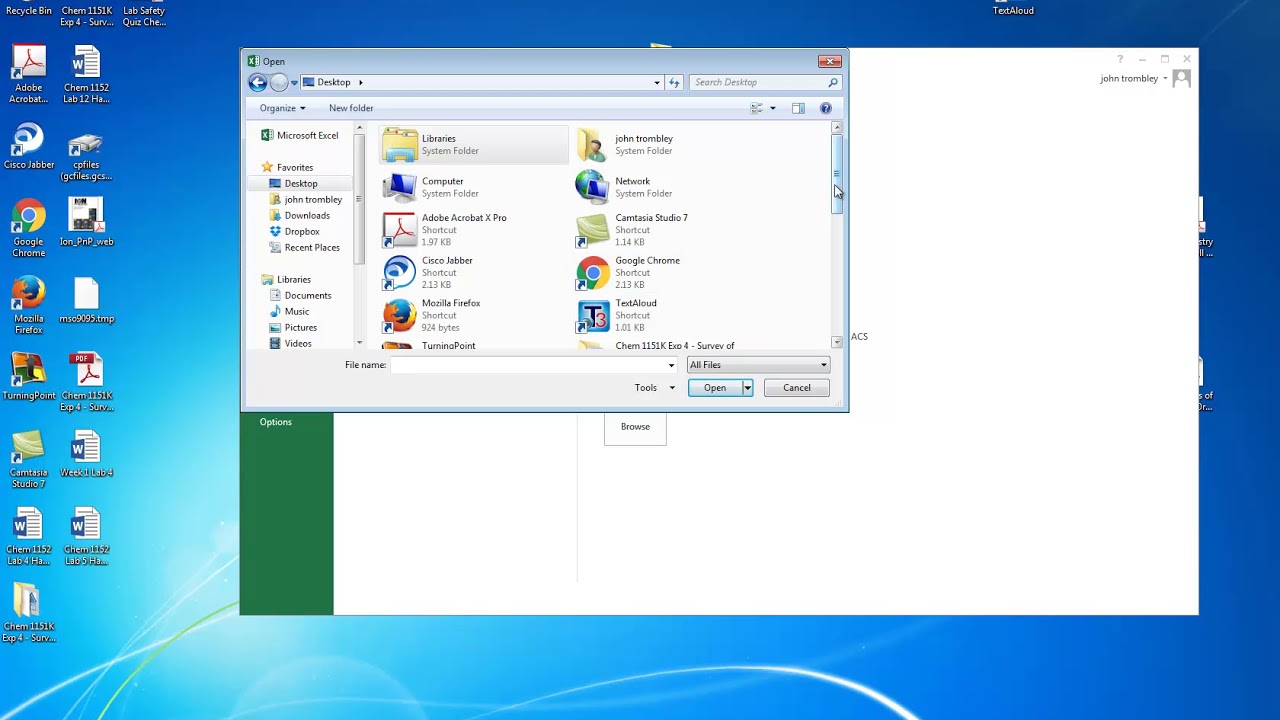Open the All Files type dropdown
1280x720 pixels.
point(758,365)
